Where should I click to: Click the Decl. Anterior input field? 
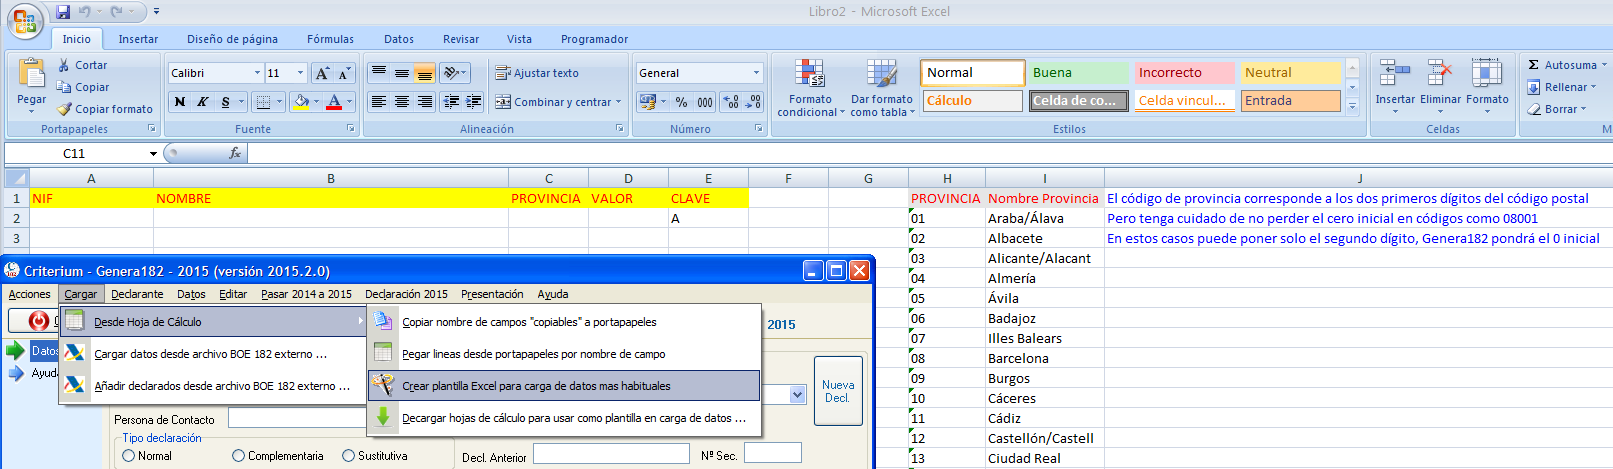click(611, 454)
